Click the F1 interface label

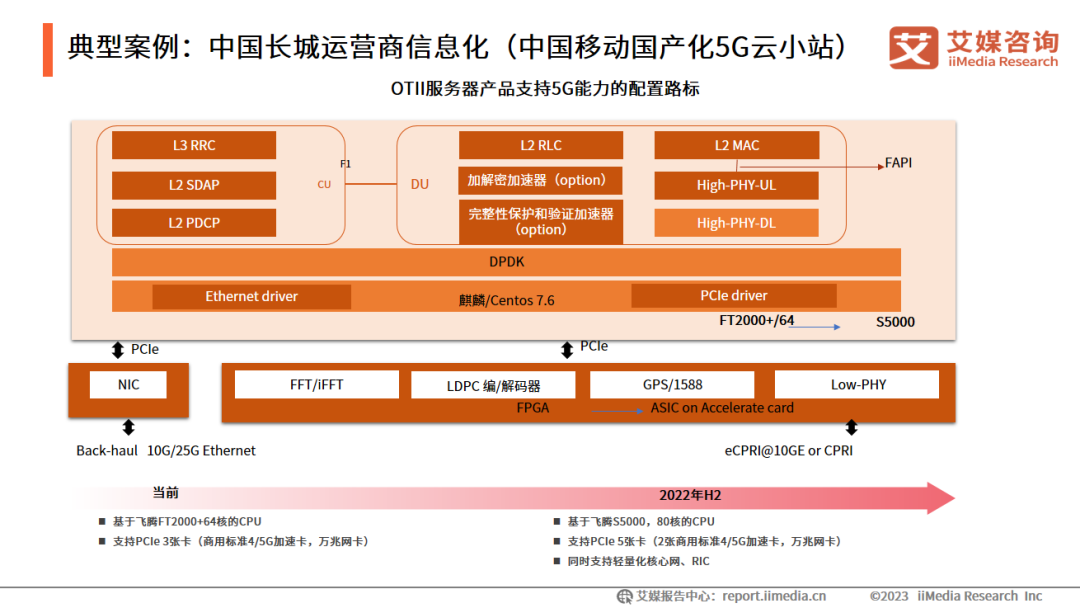tap(345, 164)
